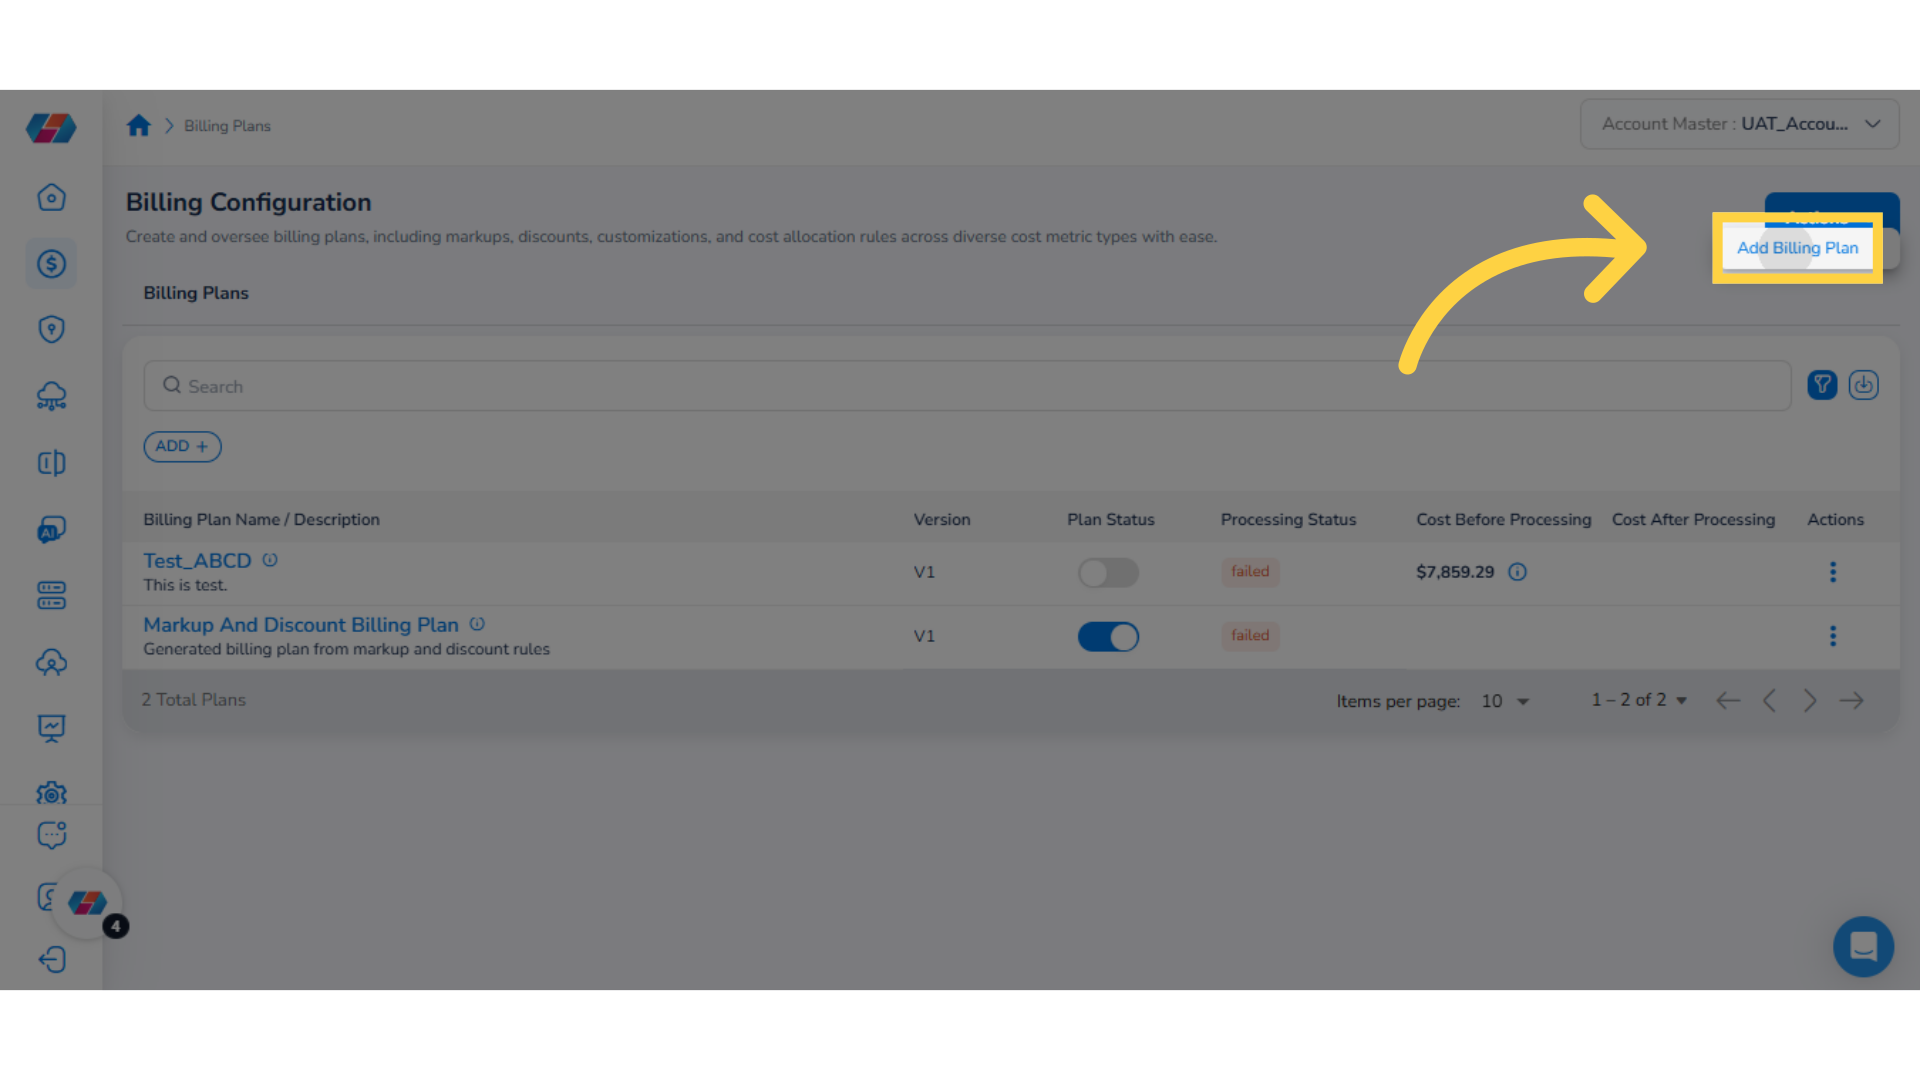Open the shield security sidebar icon
This screenshot has width=1920, height=1080.
tap(51, 330)
